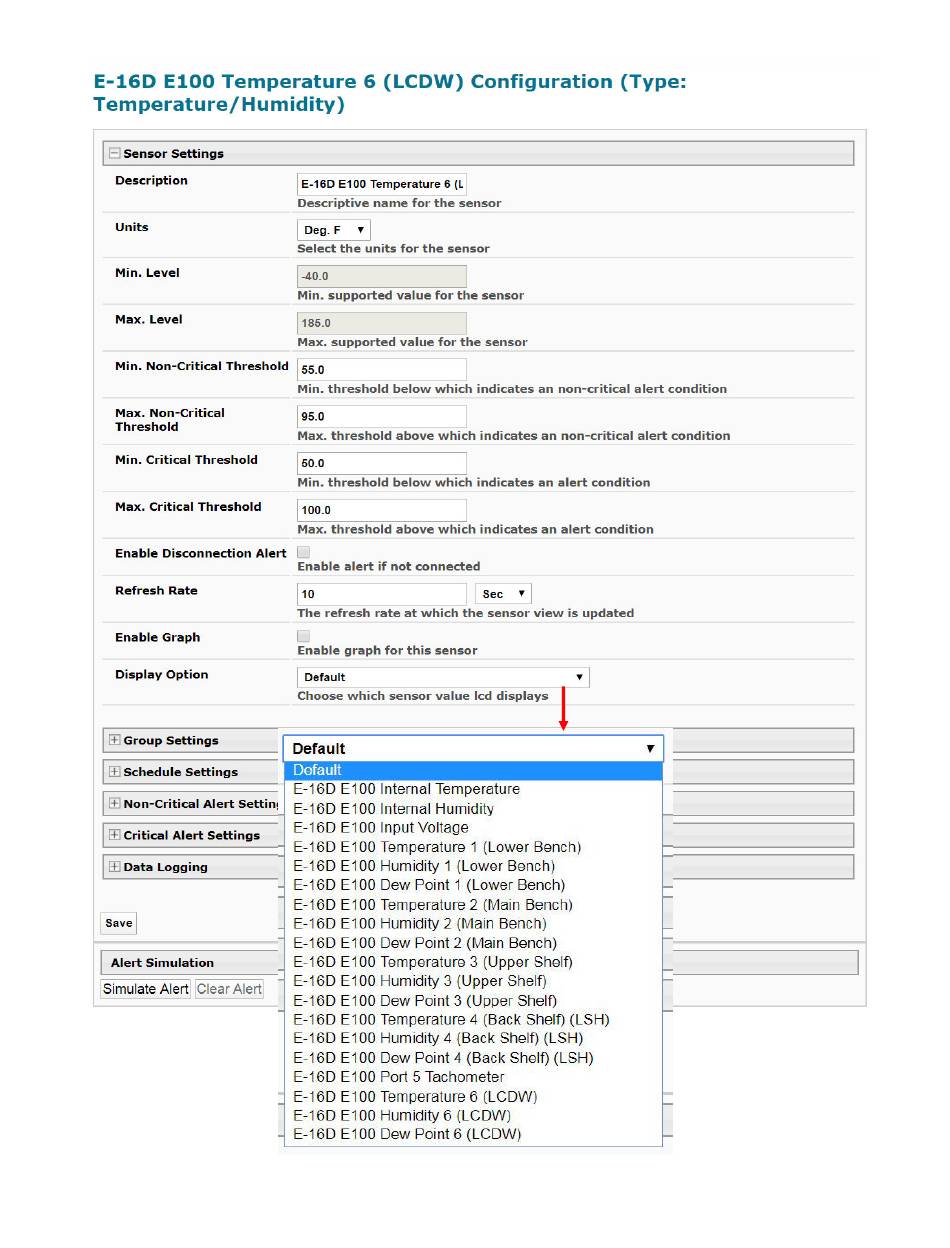The image size is (950, 1248).
Task: Enable the Disconnection Alert checkbox
Action: 304,552
